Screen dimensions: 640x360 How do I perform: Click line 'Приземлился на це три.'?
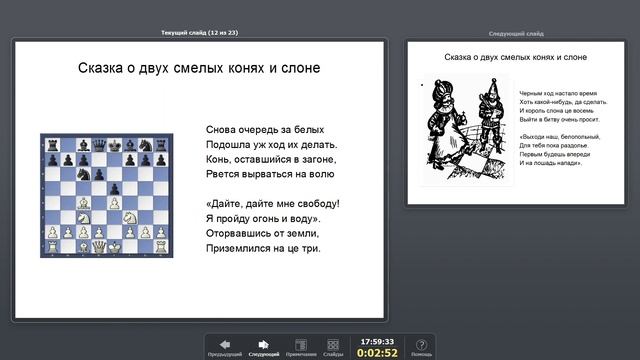point(263,248)
